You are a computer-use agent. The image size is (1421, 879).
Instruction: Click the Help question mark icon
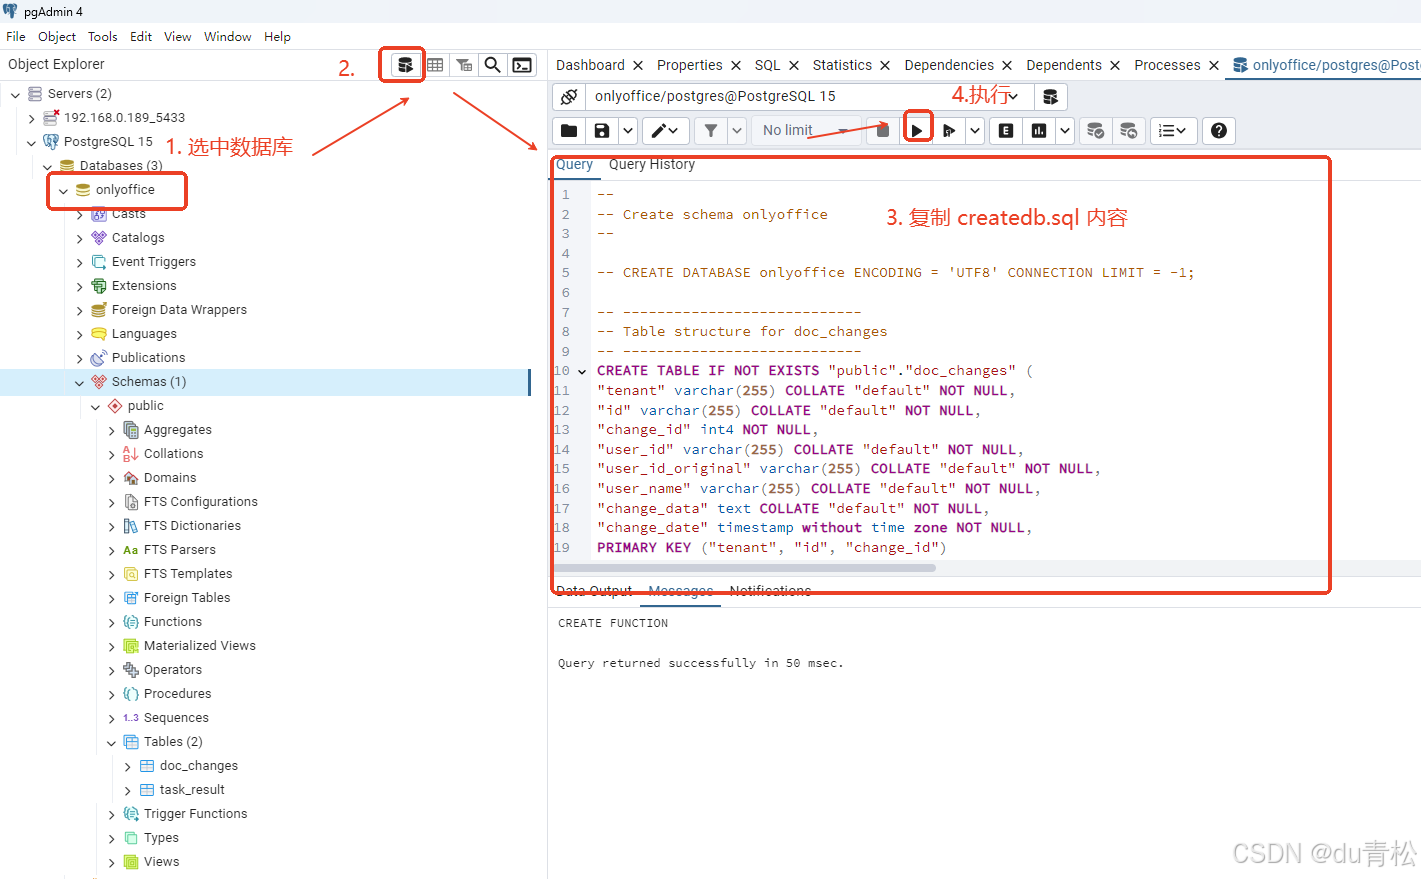coord(1219,131)
